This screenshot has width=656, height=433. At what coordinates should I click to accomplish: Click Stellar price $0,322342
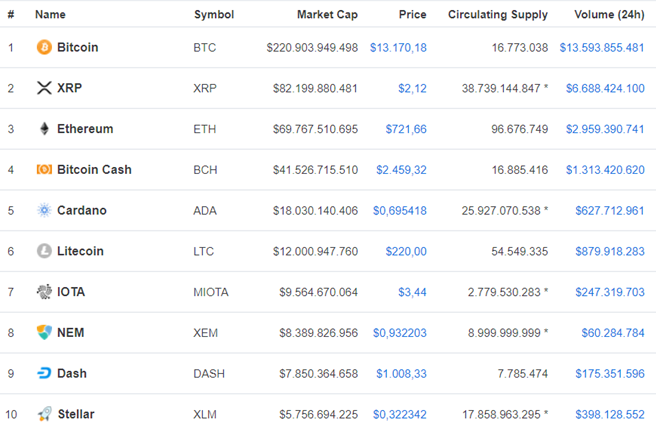click(x=400, y=415)
